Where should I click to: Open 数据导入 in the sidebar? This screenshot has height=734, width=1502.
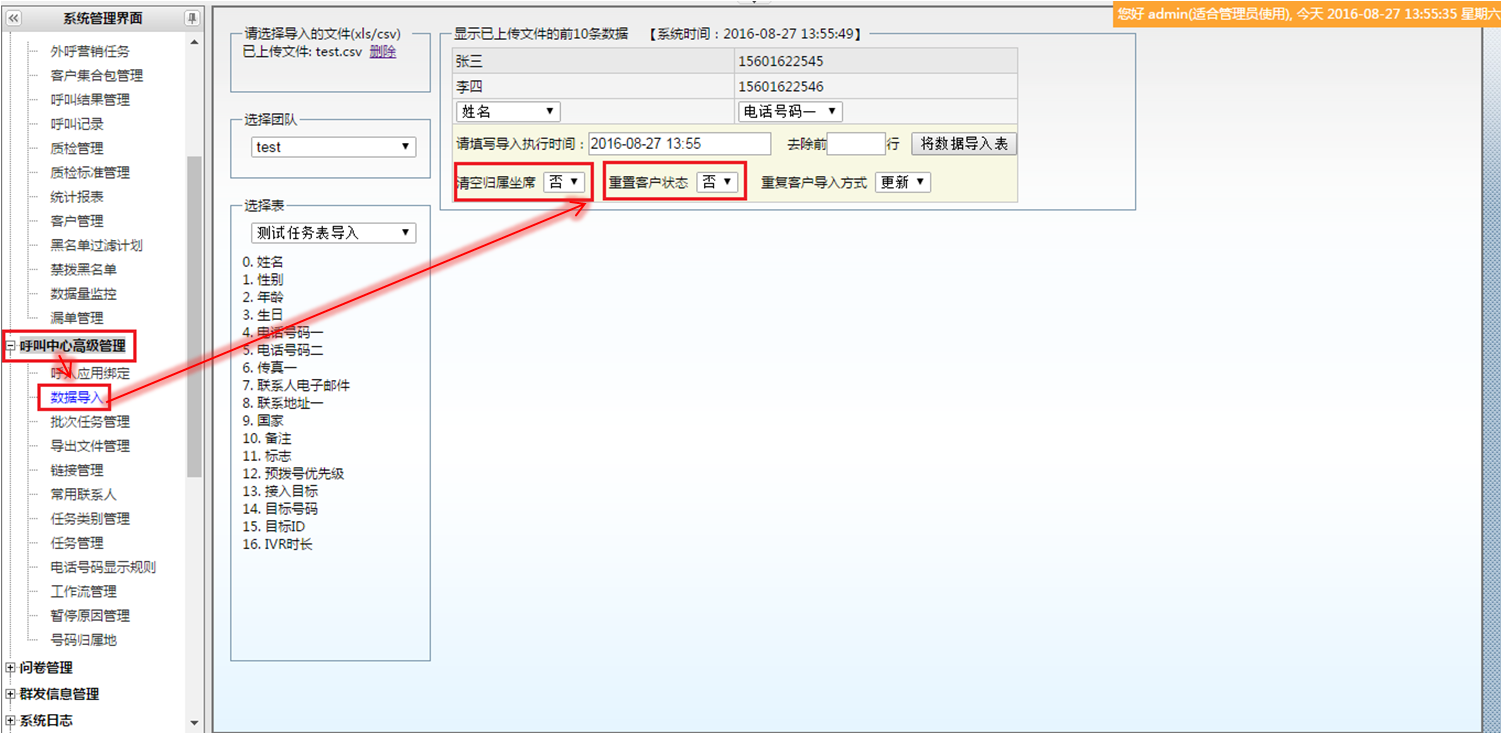pos(76,398)
